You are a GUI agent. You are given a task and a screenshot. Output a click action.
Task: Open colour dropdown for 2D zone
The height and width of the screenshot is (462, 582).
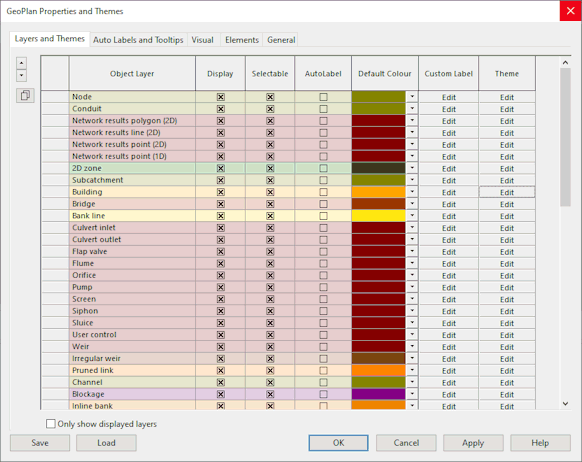pos(412,168)
